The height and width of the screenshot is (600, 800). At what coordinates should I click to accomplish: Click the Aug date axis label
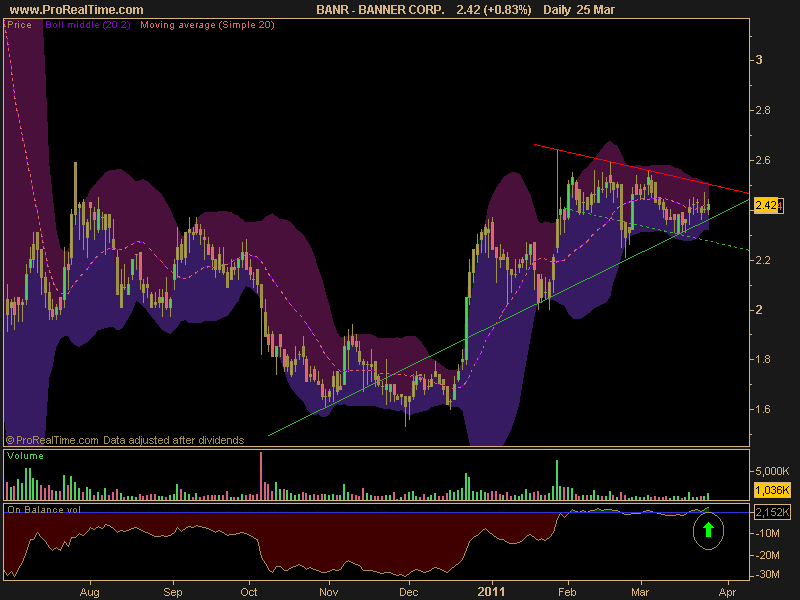(90, 592)
